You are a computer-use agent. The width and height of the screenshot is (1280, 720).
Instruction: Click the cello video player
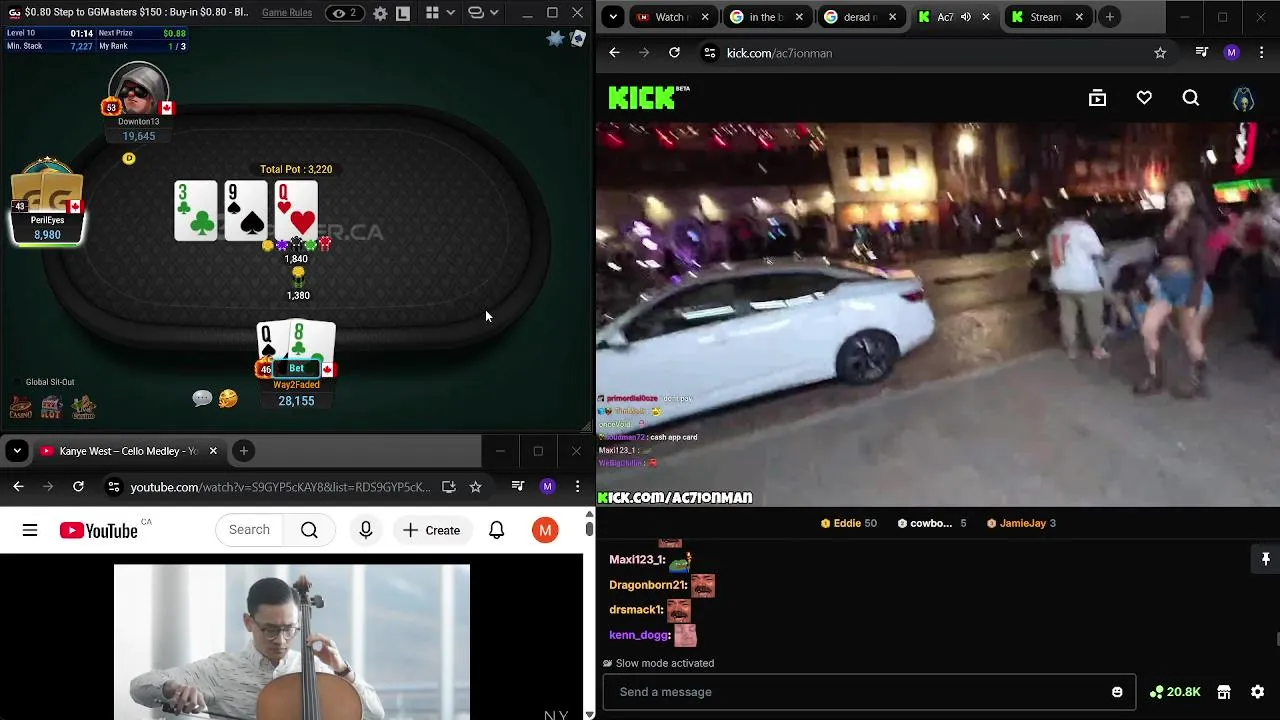coord(291,641)
